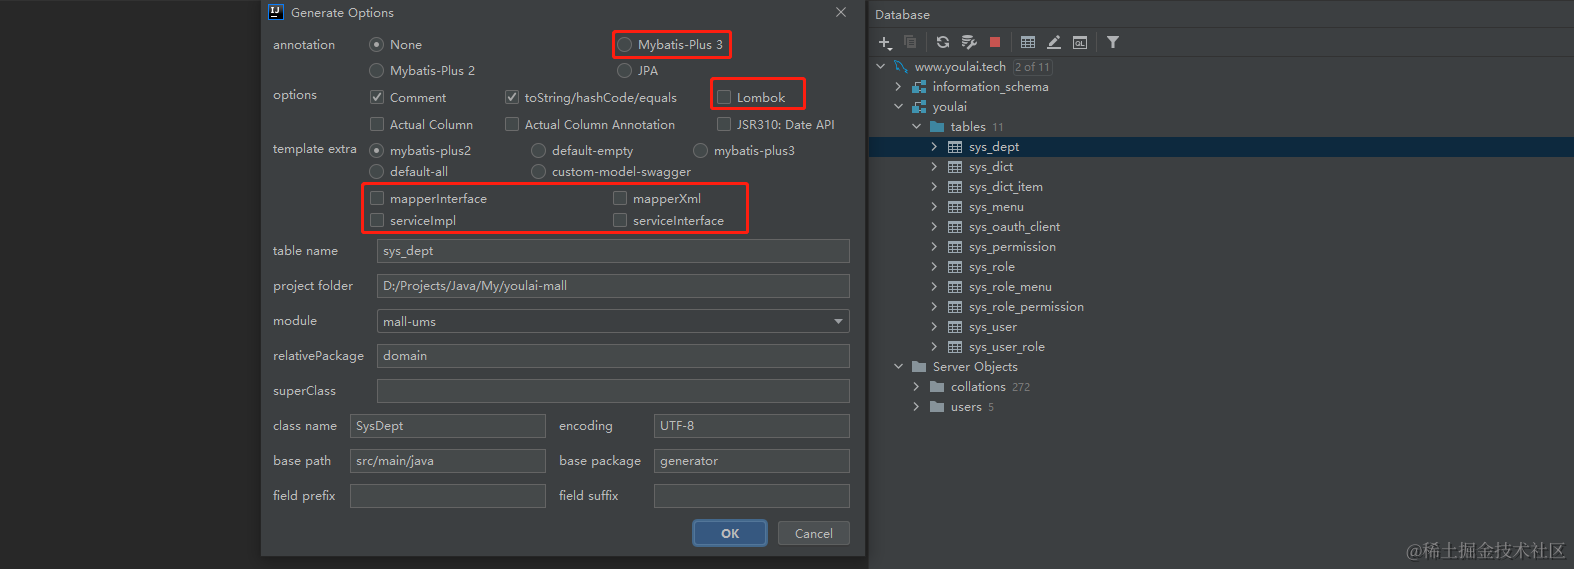Toggle the toString/hashCode/equals checkbox
The width and height of the screenshot is (1574, 569).
(512, 97)
